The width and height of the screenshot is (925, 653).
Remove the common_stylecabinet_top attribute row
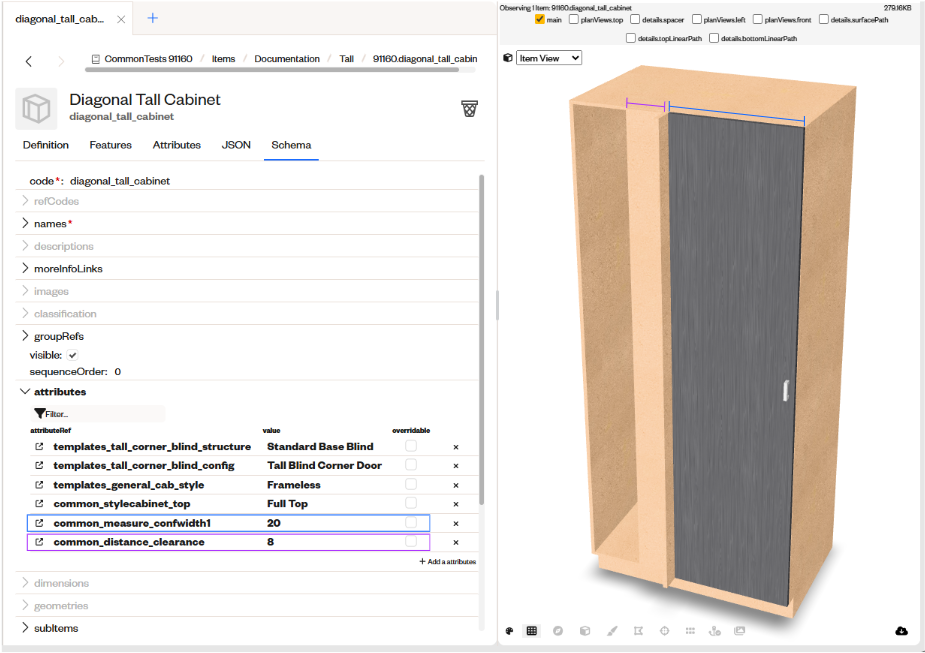coord(456,504)
